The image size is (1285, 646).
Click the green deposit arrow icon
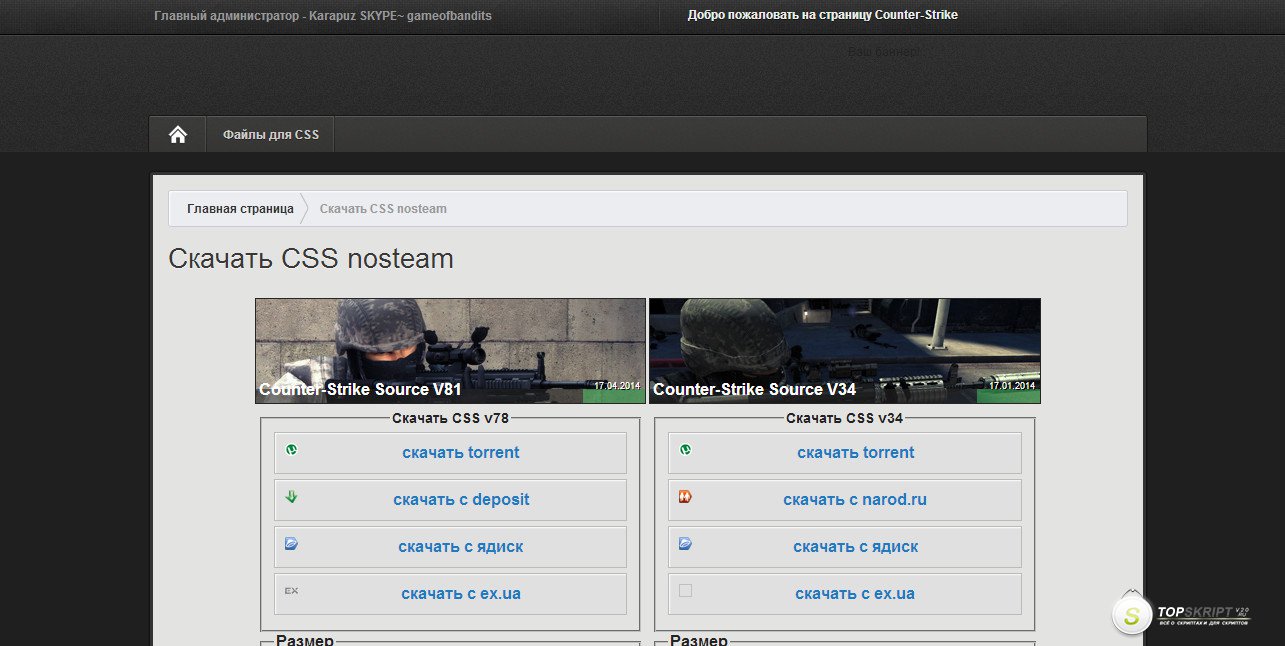click(291, 496)
